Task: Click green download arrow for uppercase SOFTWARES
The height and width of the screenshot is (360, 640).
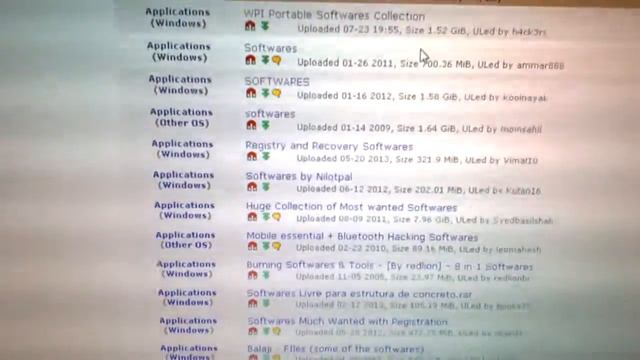Action: coord(265,93)
